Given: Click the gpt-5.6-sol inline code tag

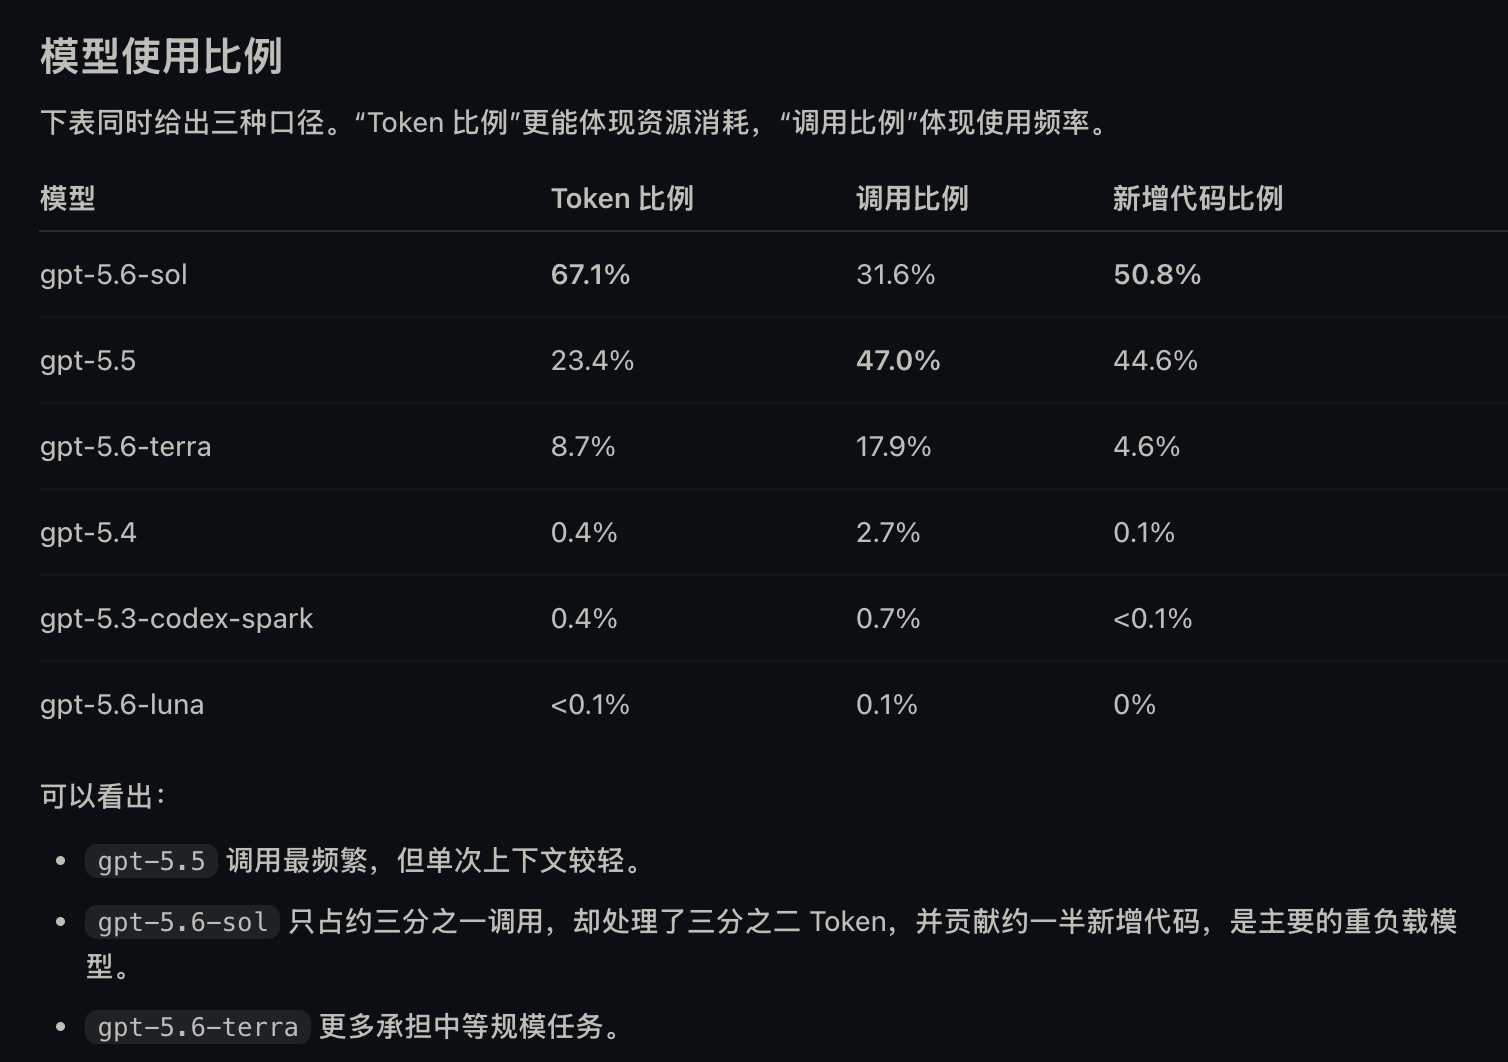Looking at the screenshot, I should pos(182,922).
